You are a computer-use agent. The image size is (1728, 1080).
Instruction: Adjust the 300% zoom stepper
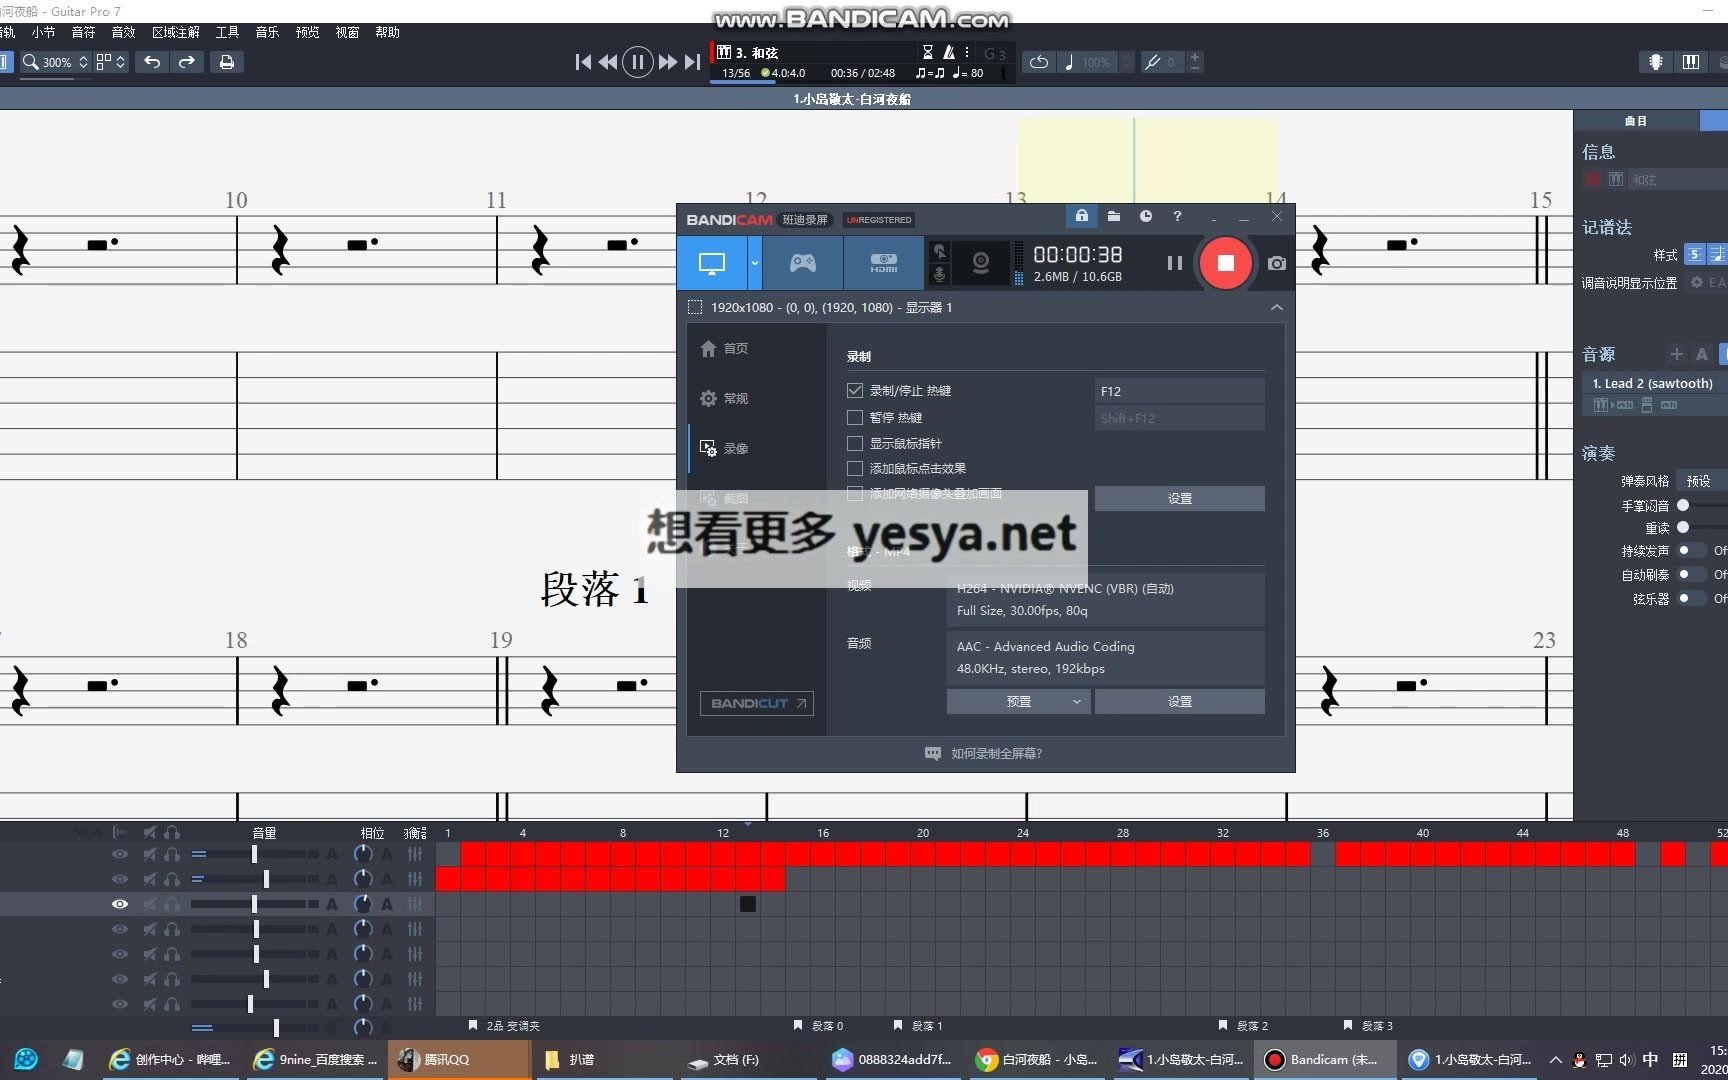[x=83, y=62]
